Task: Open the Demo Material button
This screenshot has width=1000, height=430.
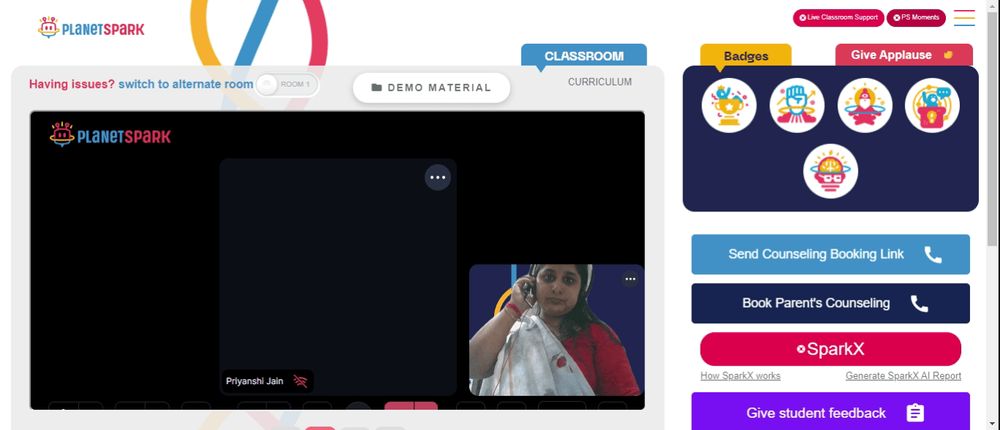Action: [x=432, y=87]
